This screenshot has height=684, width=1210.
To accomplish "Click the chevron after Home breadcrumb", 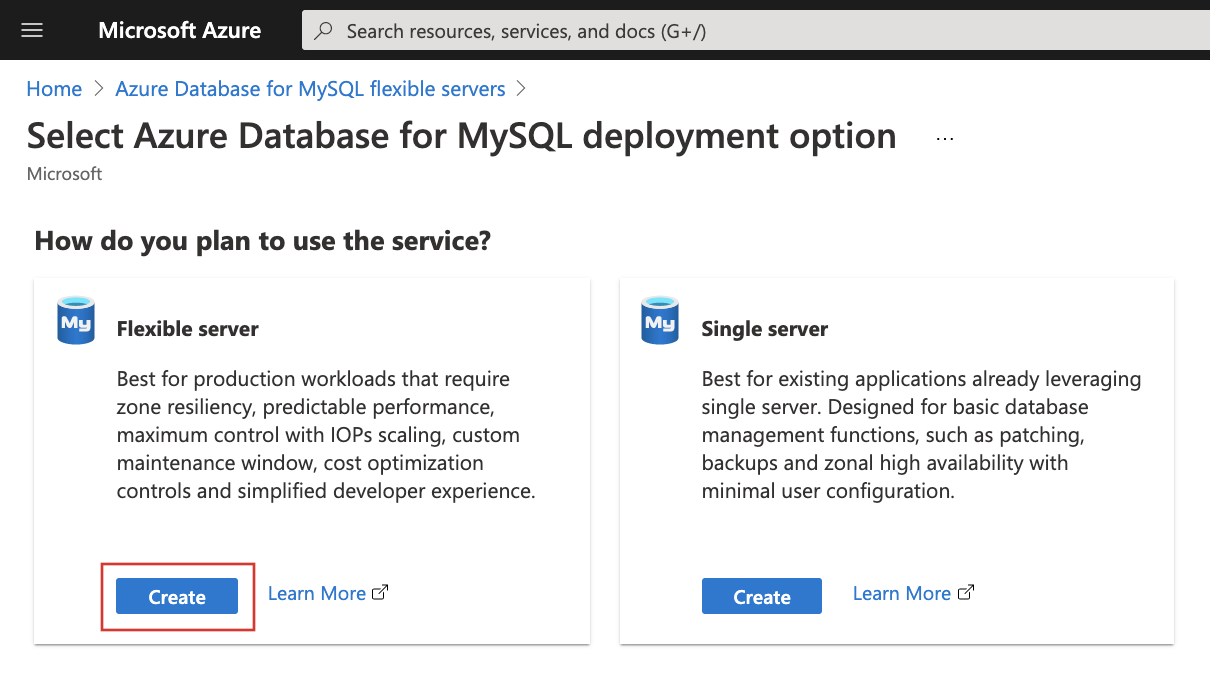I will click(98, 89).
